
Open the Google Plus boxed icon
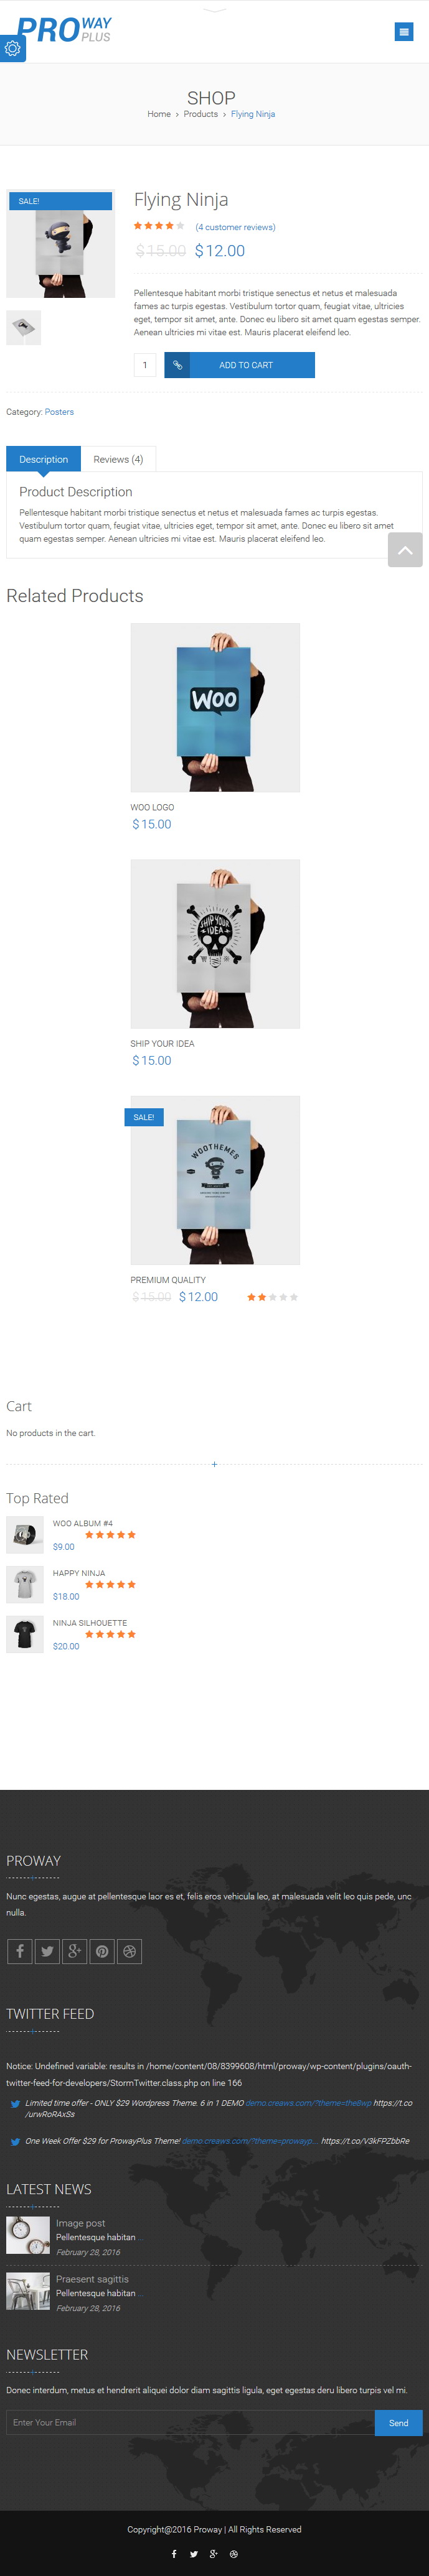coord(74,1951)
